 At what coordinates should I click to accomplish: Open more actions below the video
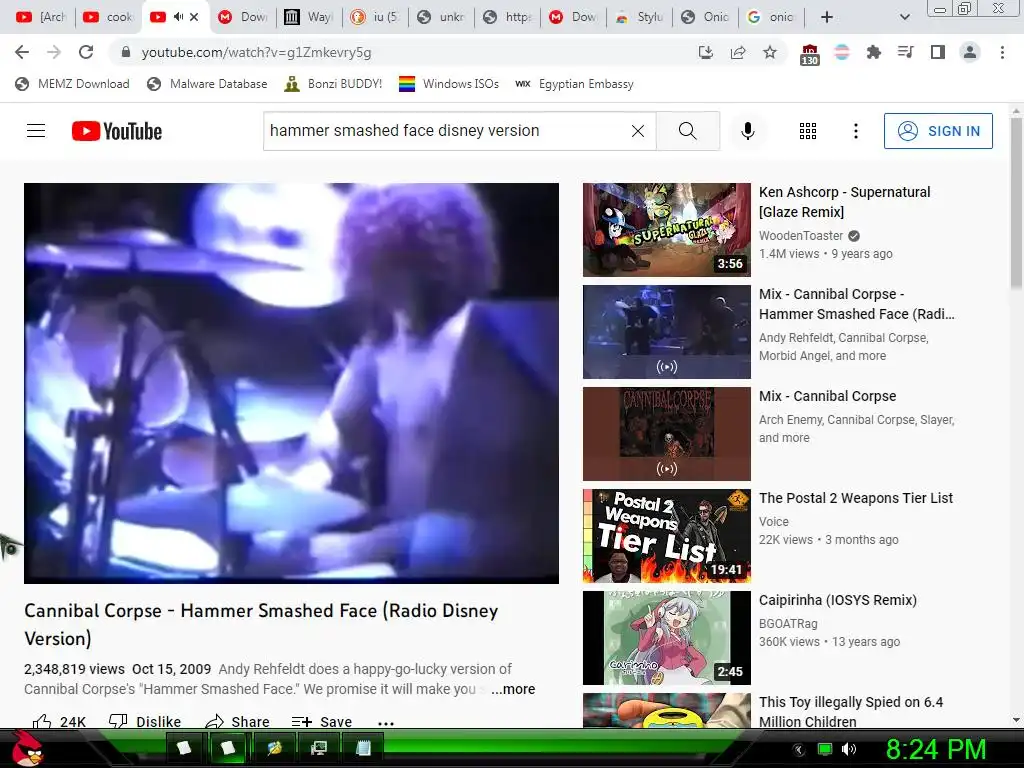386,722
